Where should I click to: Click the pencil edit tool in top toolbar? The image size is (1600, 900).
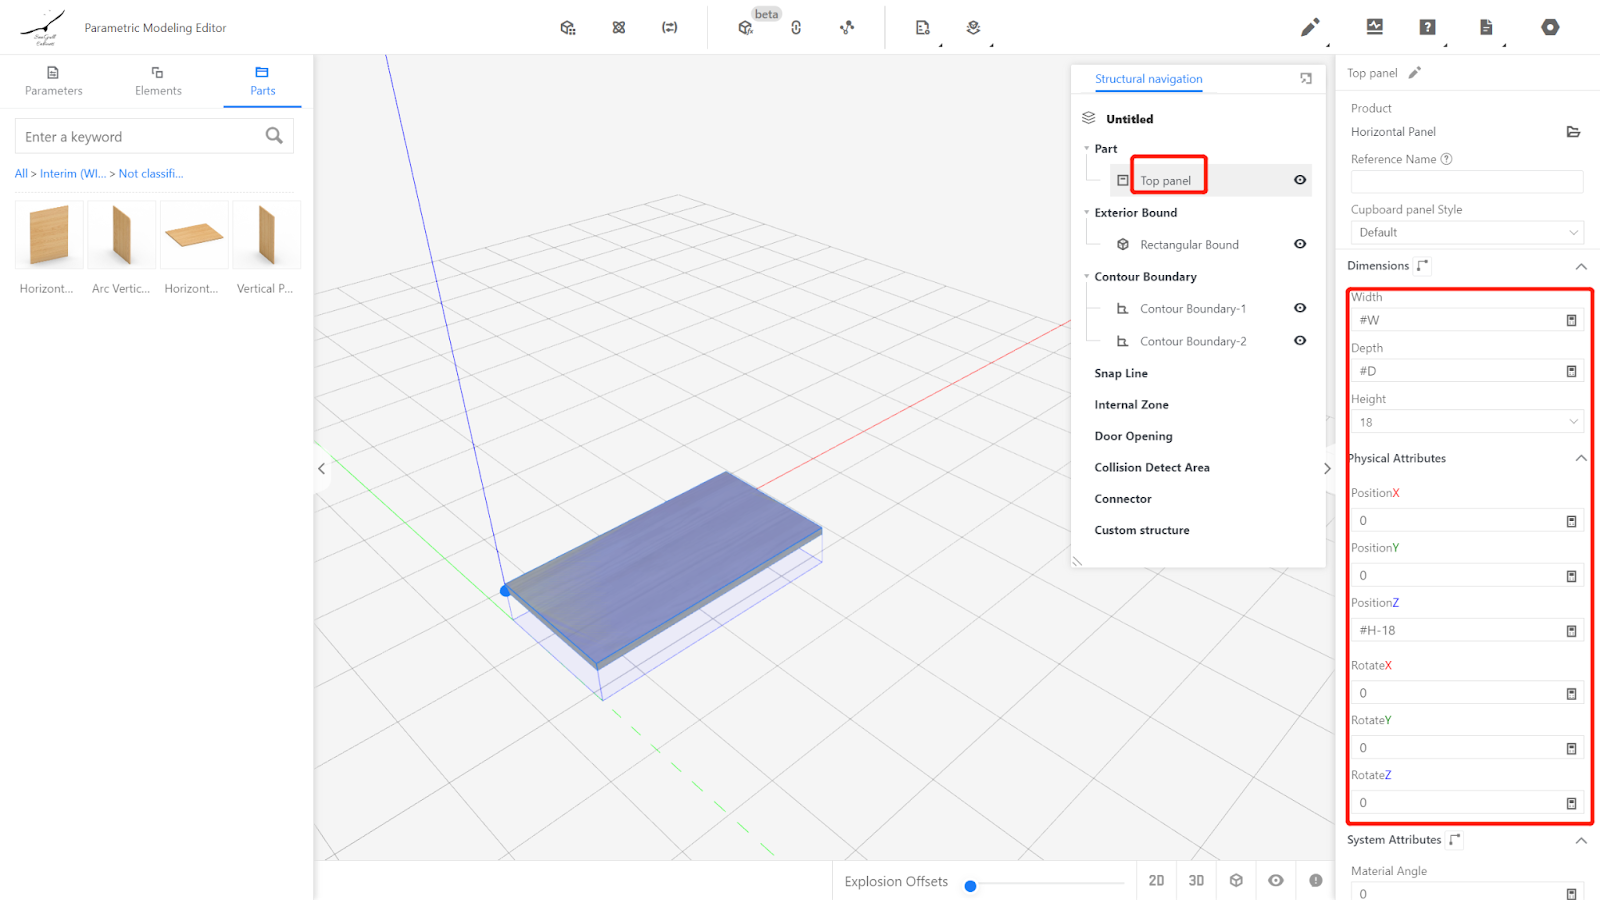pos(1309,27)
